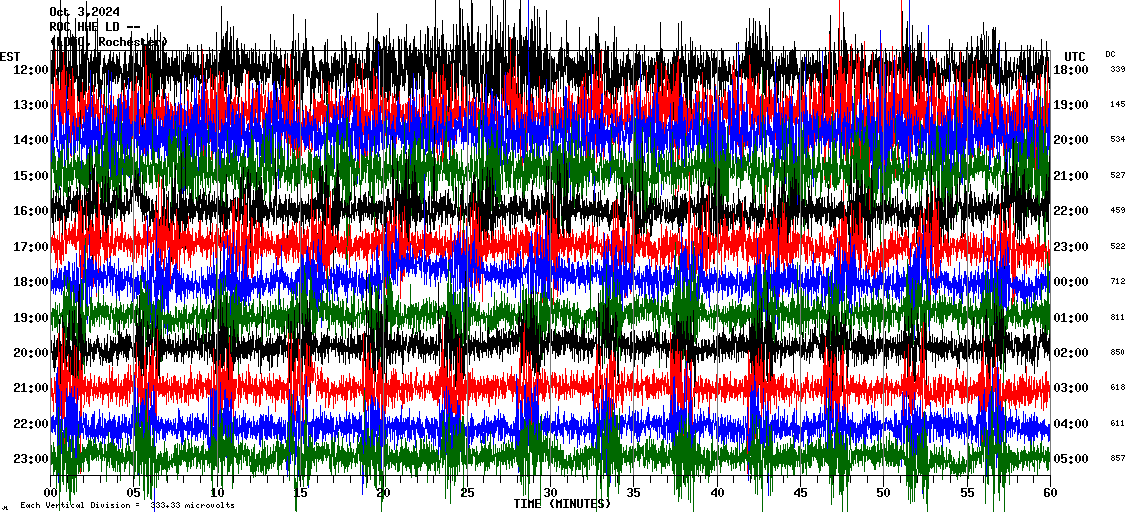Click the DC value 339 in top row
1130x519 pixels.
[1117, 70]
